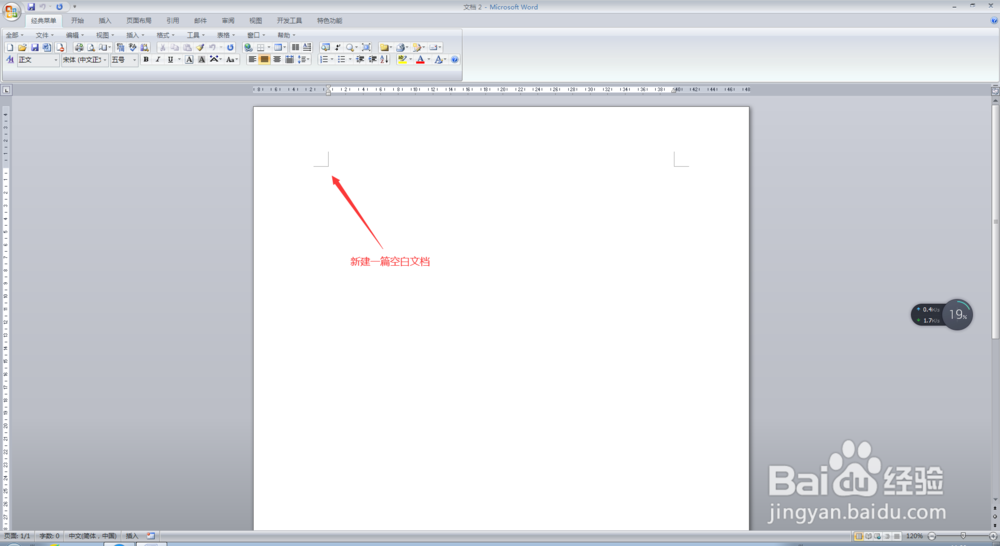Screen dimensions: 1000x546
Task: Toggle bulleted list formatting
Action: click(x=341, y=59)
